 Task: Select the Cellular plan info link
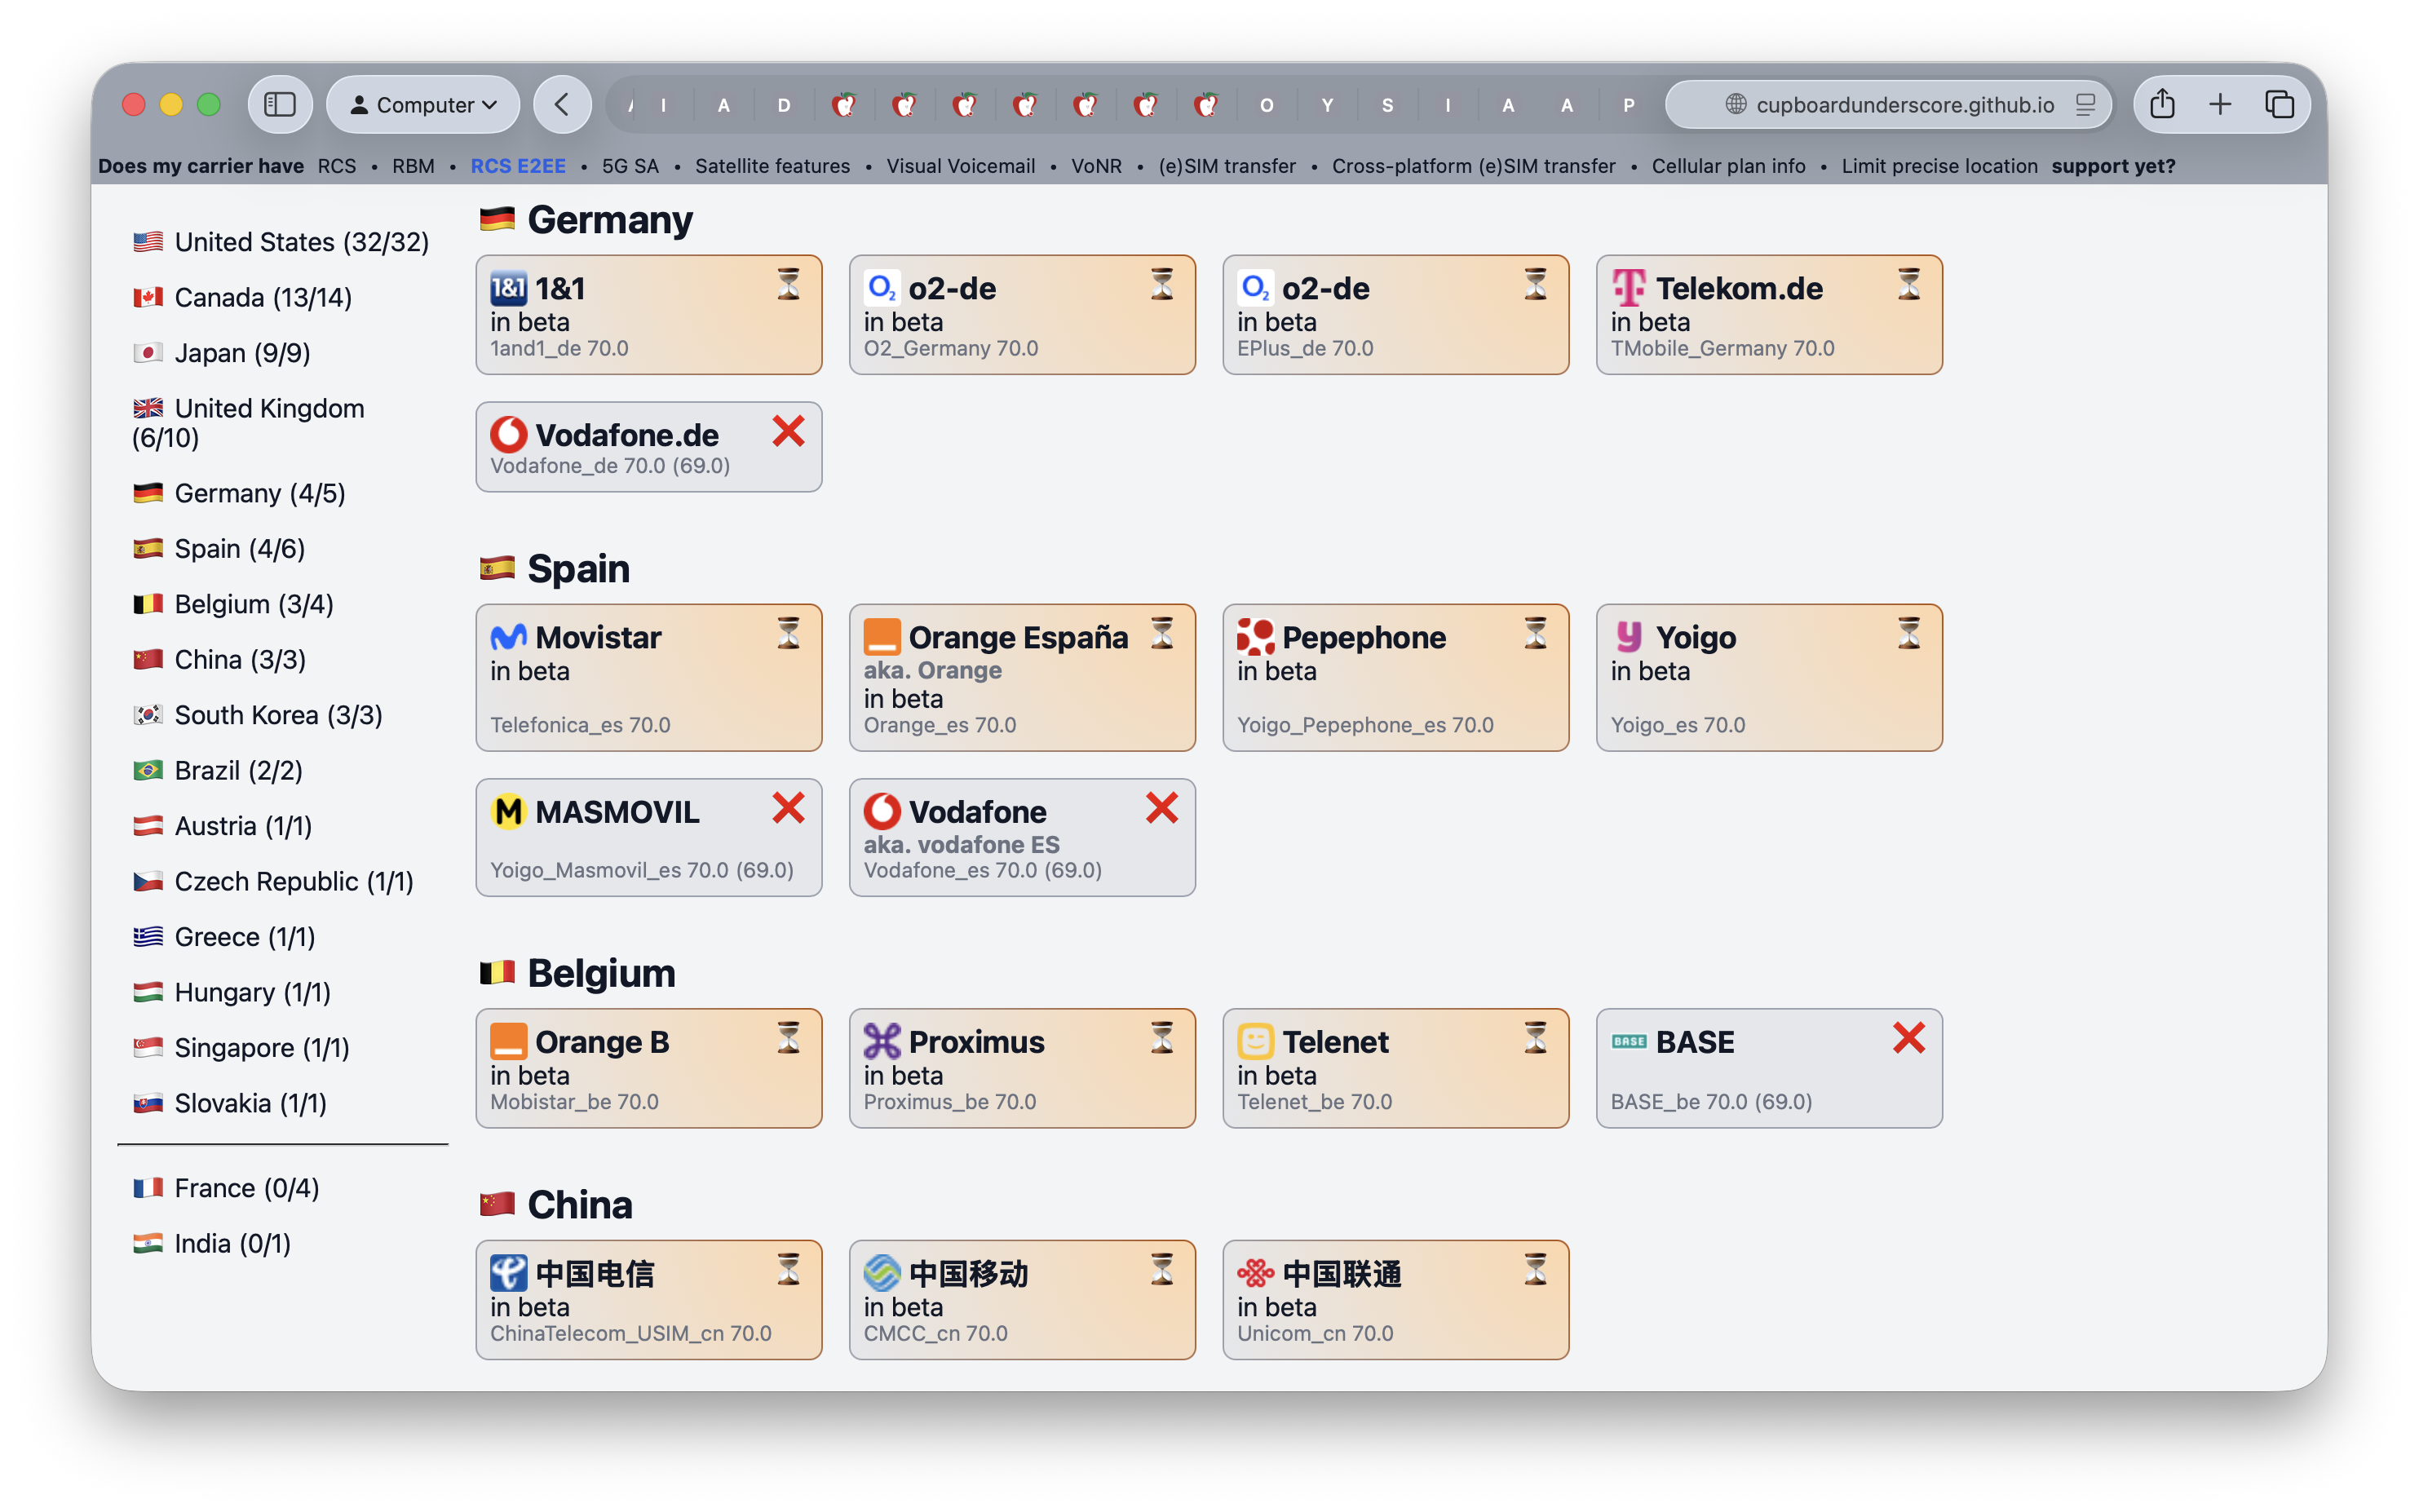point(1728,166)
